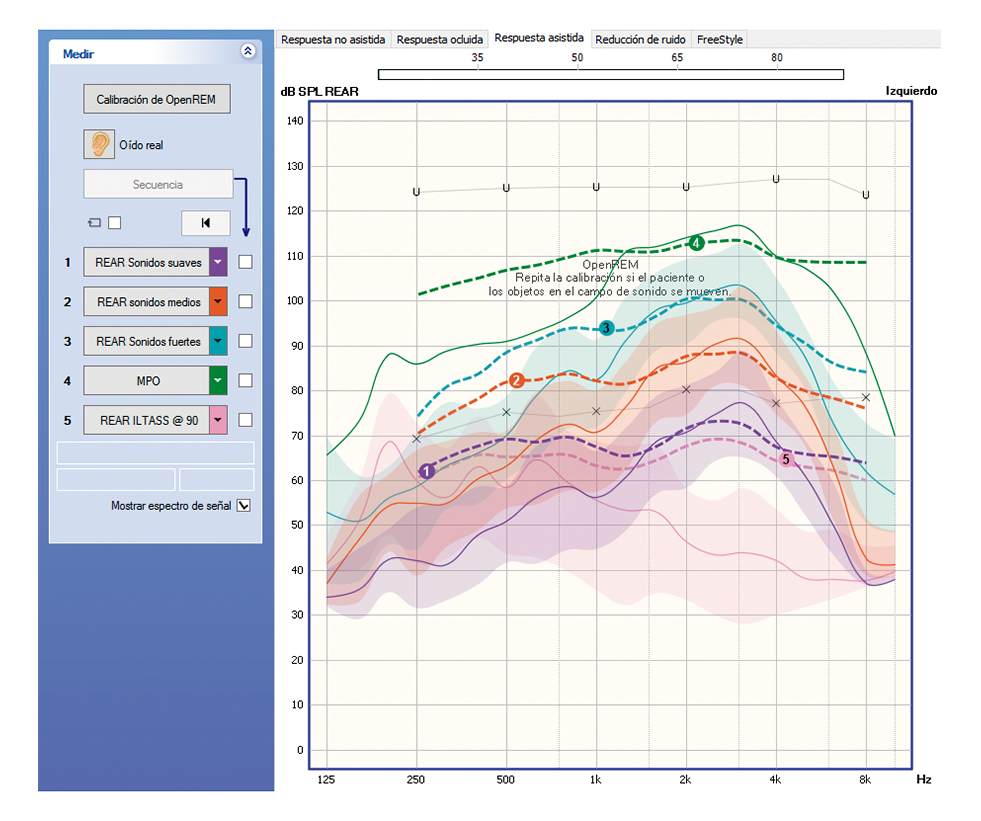Toggle the loop checkbox below Secuencia
Image resolution: width=981 pixels, height=821 pixels.
coord(114,222)
